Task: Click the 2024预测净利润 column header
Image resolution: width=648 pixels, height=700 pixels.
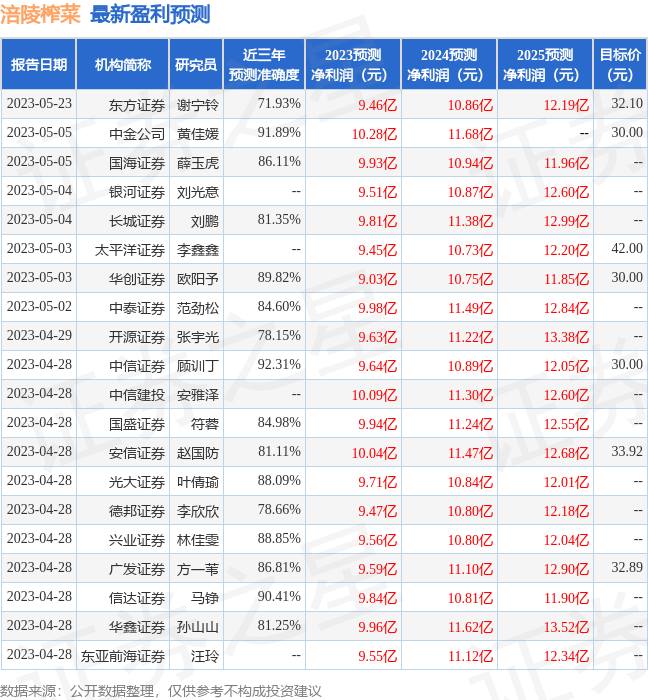Action: tap(449, 64)
